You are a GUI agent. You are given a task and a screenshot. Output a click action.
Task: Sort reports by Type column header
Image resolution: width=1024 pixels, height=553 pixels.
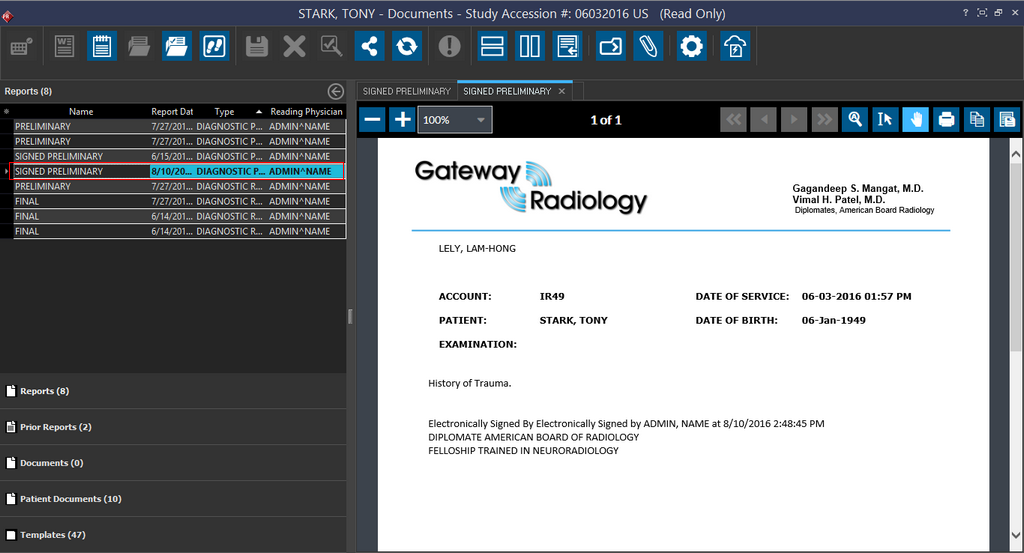pos(225,112)
